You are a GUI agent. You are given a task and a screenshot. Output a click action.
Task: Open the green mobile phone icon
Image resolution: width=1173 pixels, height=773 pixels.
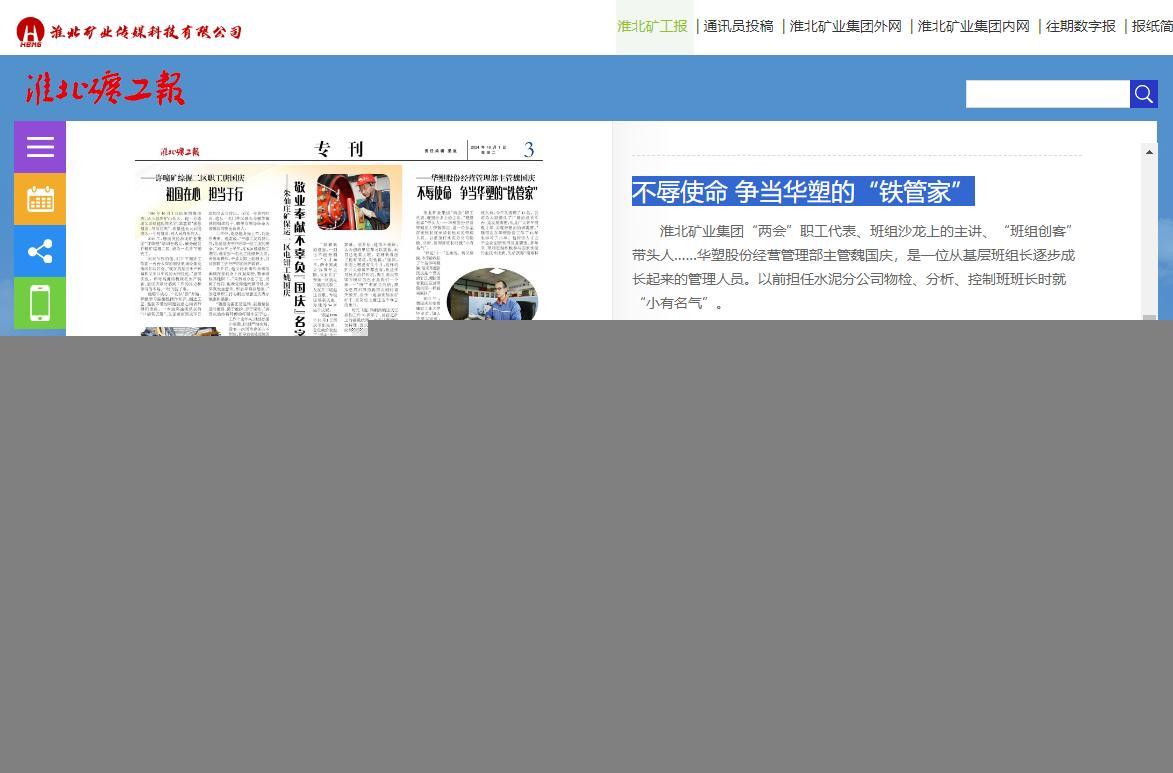(40, 302)
